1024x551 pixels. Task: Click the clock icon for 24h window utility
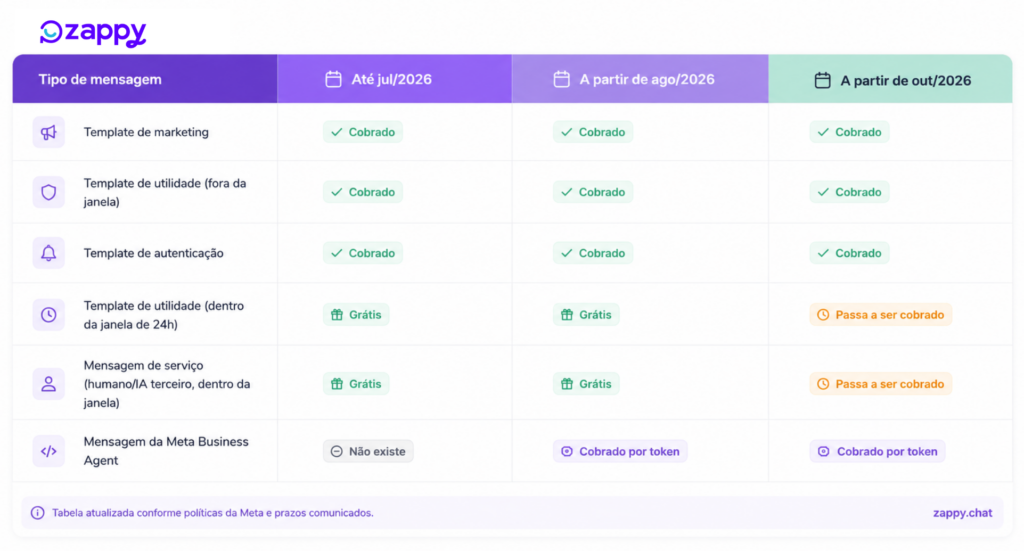[48, 315]
